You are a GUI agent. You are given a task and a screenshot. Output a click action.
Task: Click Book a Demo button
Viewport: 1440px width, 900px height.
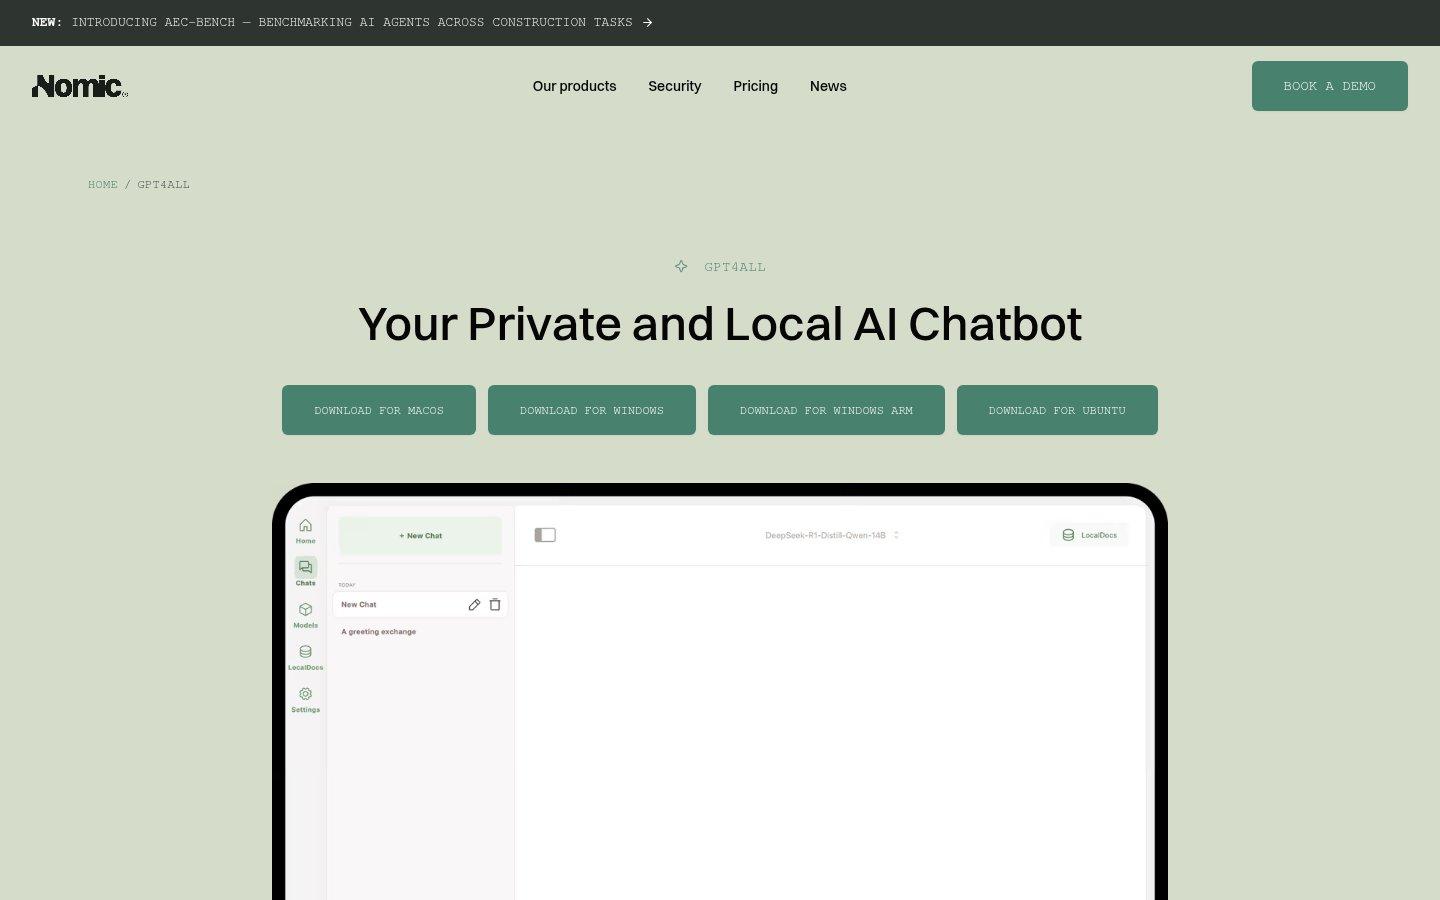click(x=1329, y=86)
